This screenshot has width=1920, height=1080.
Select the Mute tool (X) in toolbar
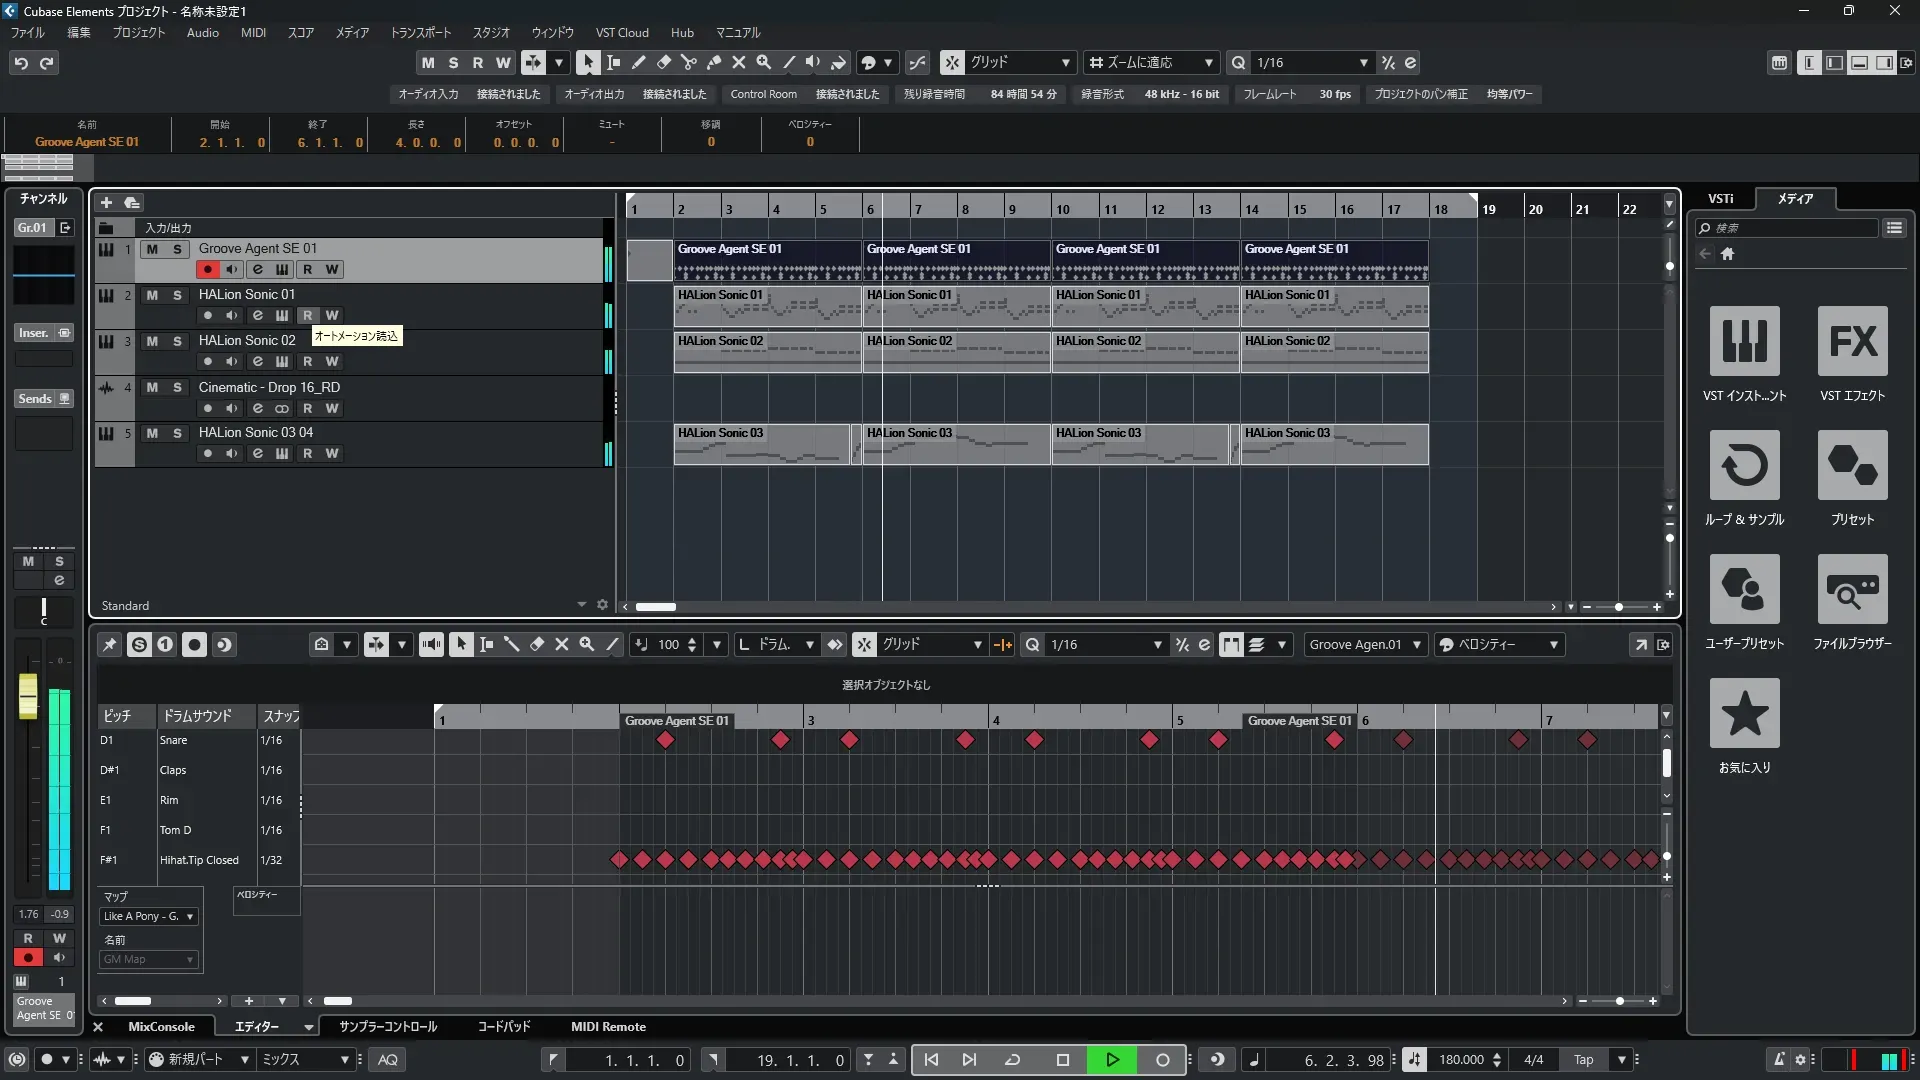(738, 63)
